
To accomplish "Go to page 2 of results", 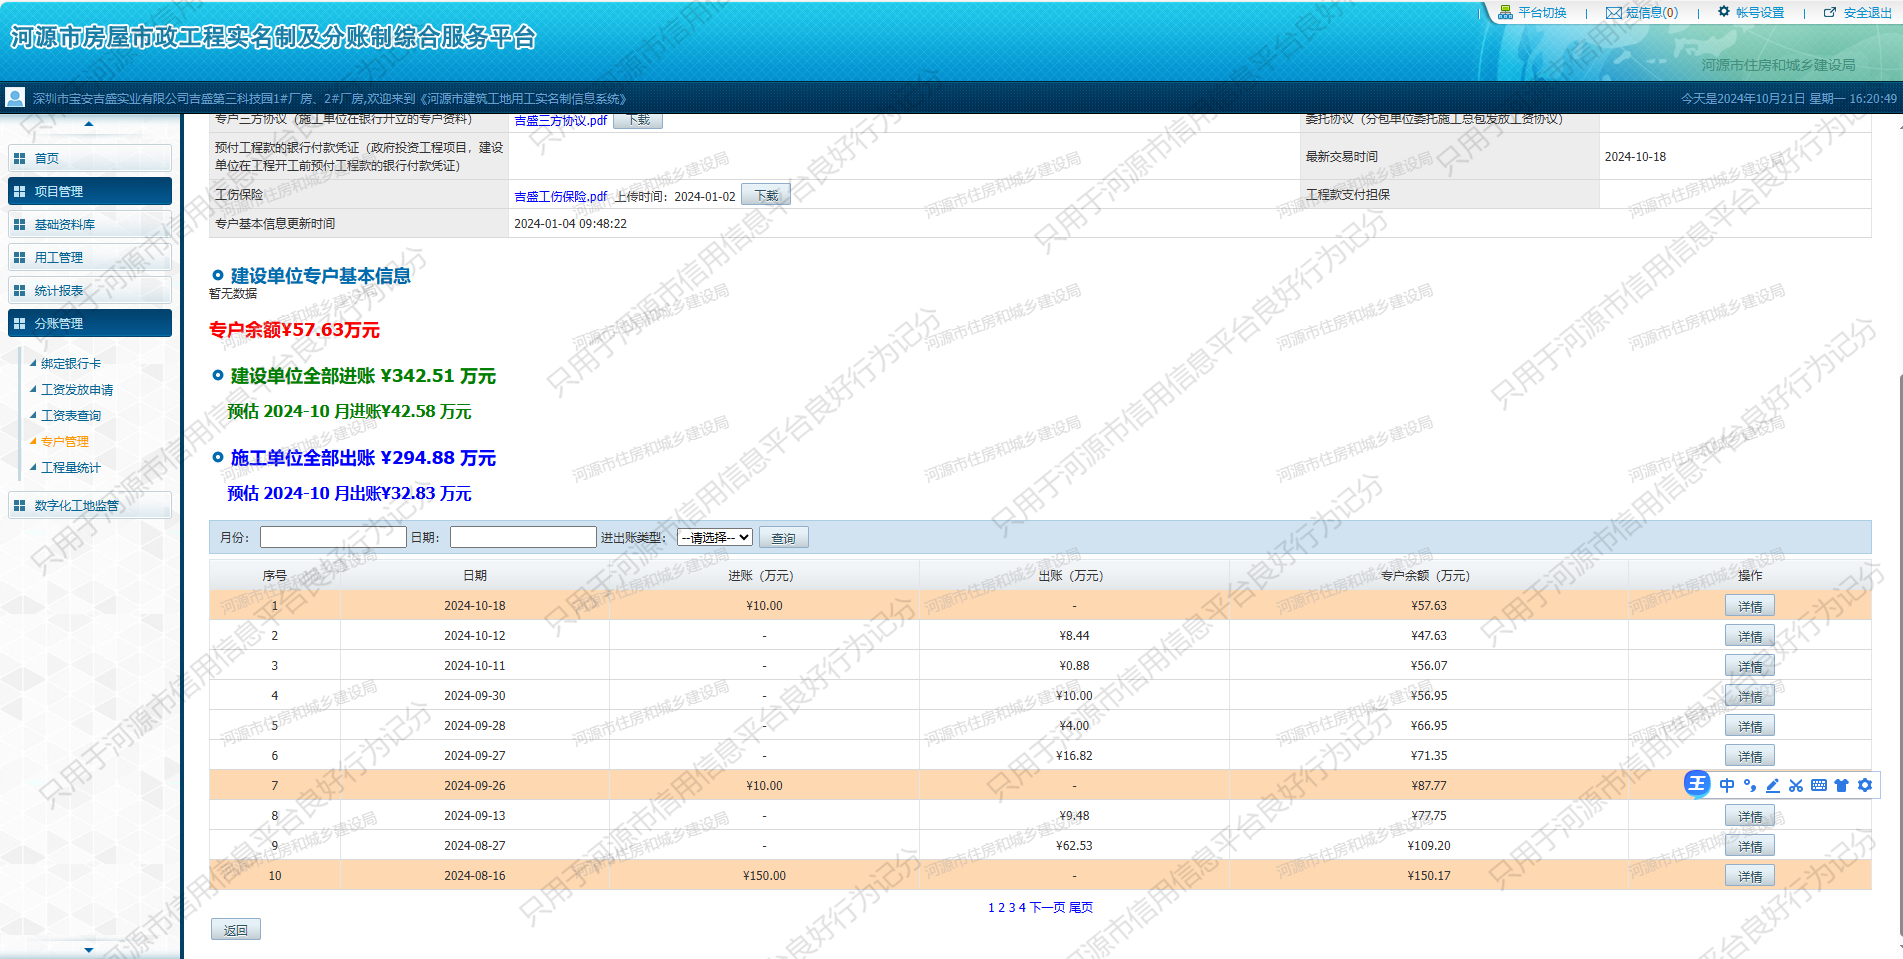I will coord(1001,907).
